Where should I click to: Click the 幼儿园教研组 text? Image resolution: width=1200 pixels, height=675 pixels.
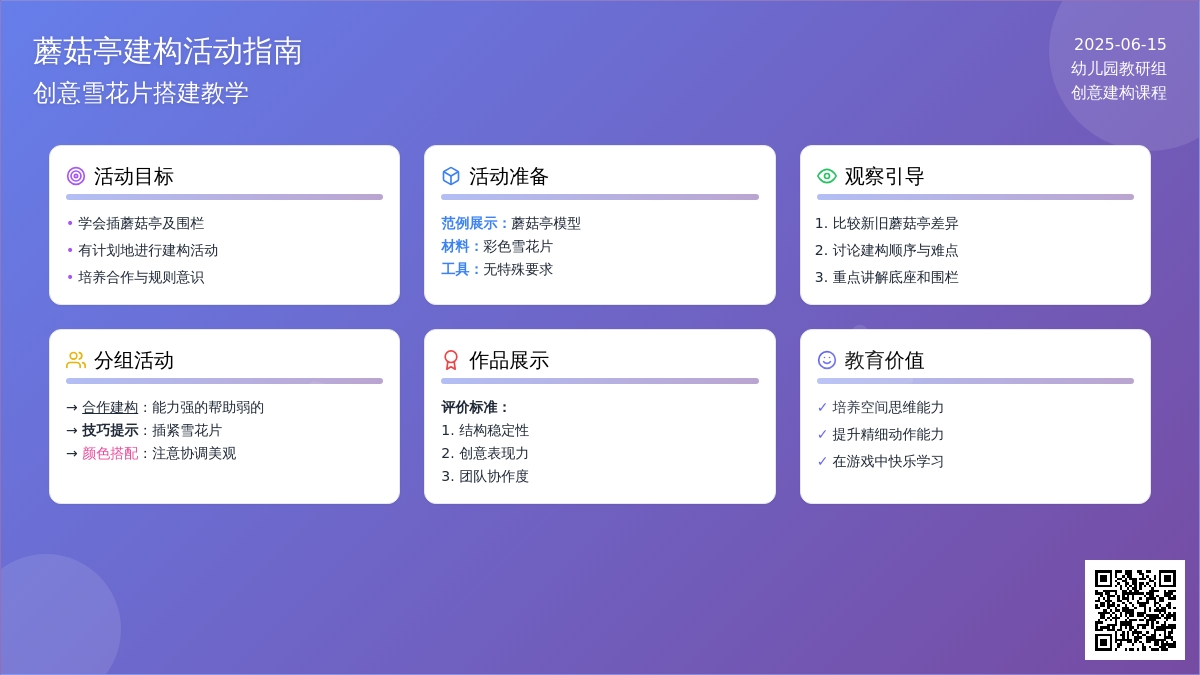click(x=1119, y=68)
